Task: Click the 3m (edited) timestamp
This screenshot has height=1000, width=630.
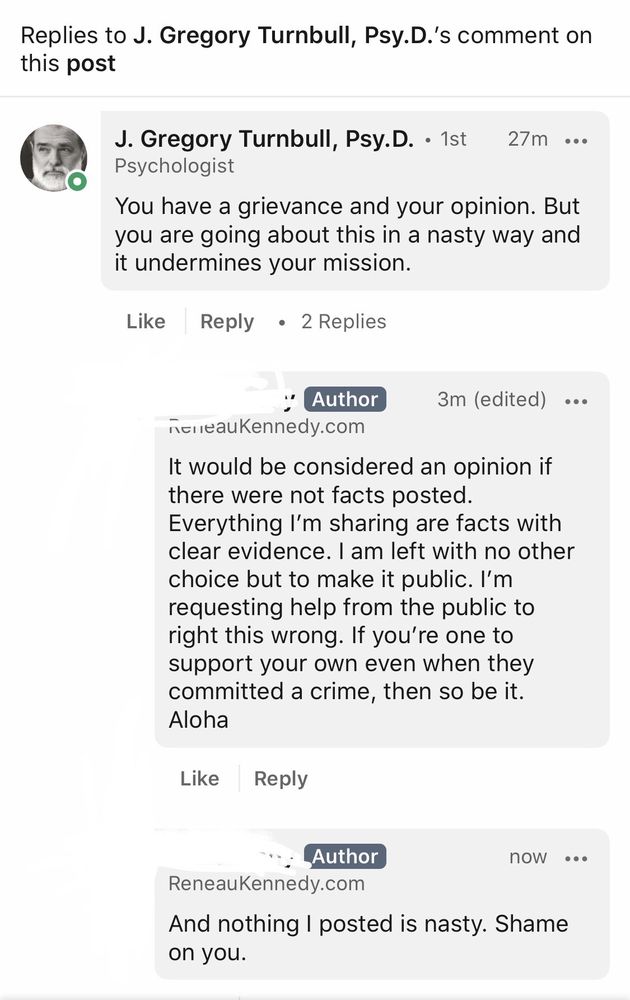Action: pos(491,399)
